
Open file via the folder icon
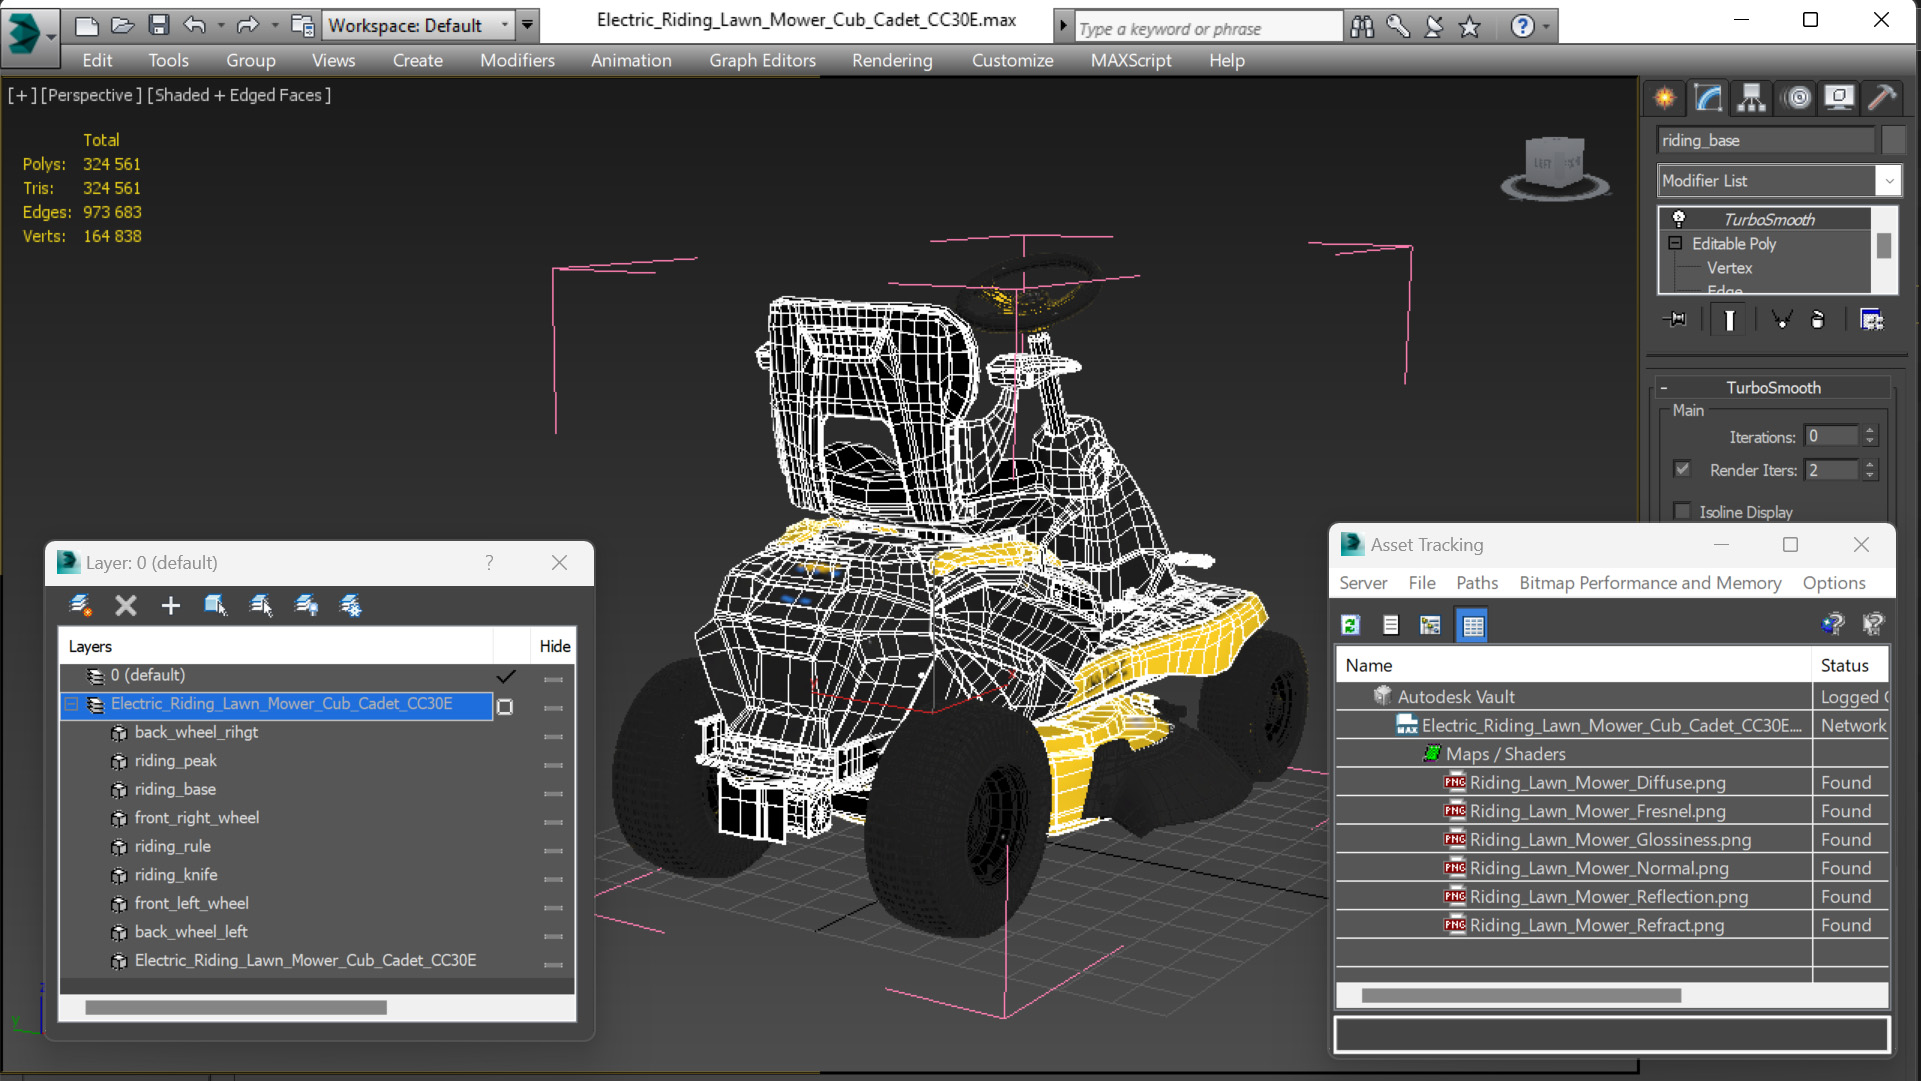pyautogui.click(x=122, y=25)
